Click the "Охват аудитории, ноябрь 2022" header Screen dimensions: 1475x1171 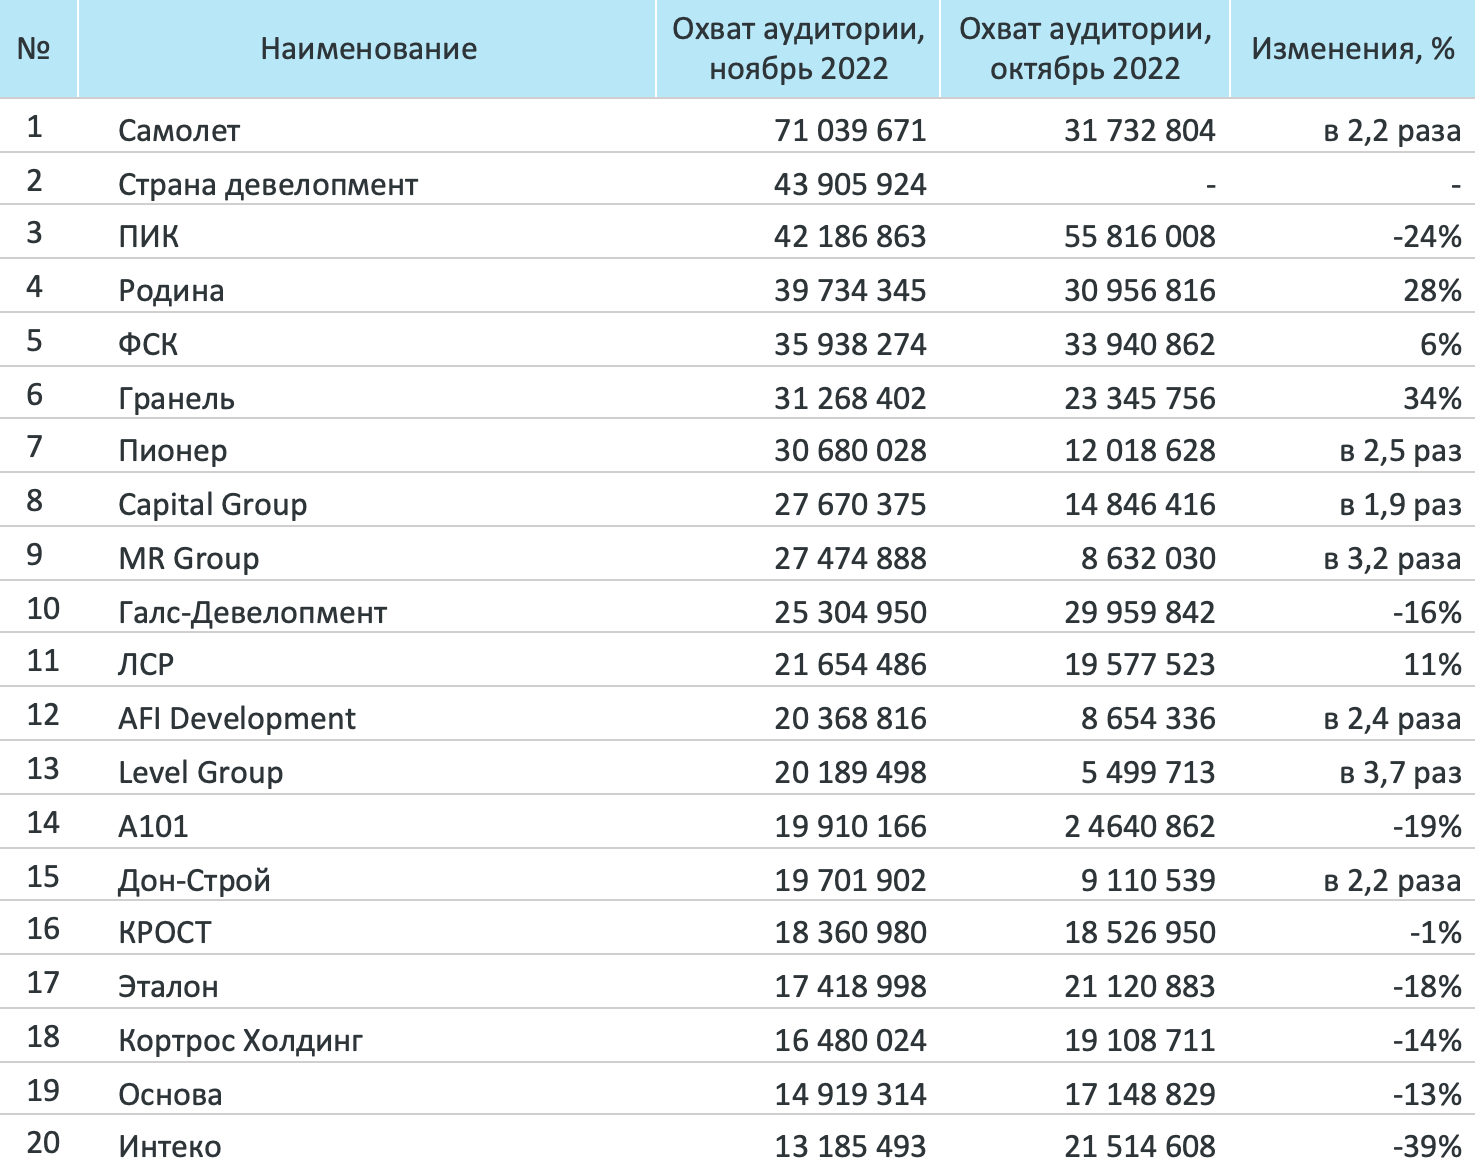point(798,49)
